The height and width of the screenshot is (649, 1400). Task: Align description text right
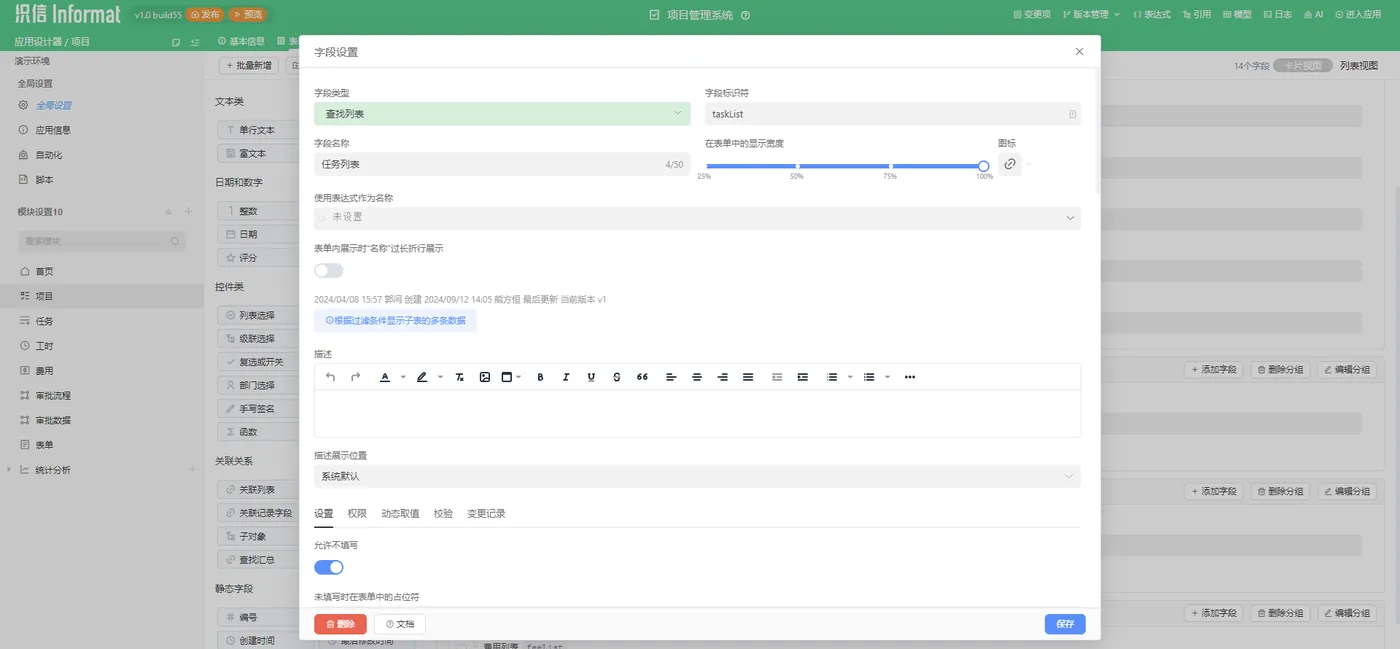[722, 377]
